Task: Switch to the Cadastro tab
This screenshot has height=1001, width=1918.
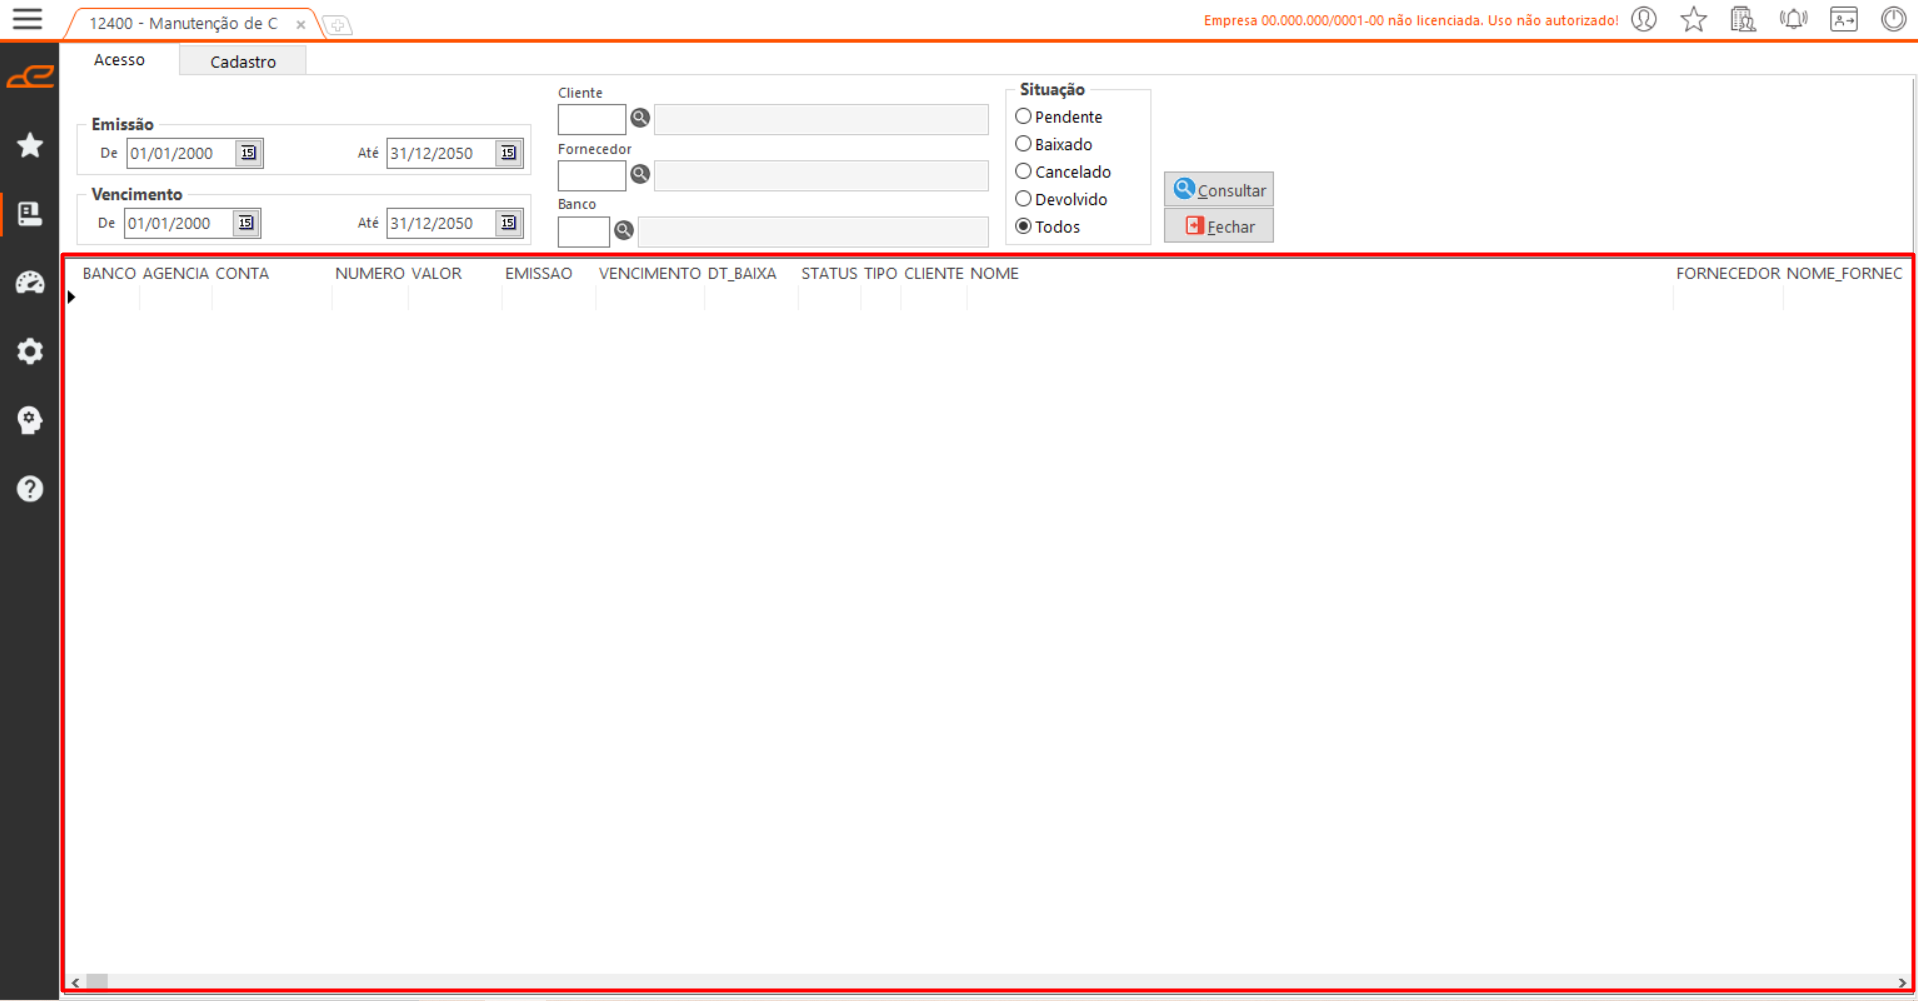Action: pos(242,62)
